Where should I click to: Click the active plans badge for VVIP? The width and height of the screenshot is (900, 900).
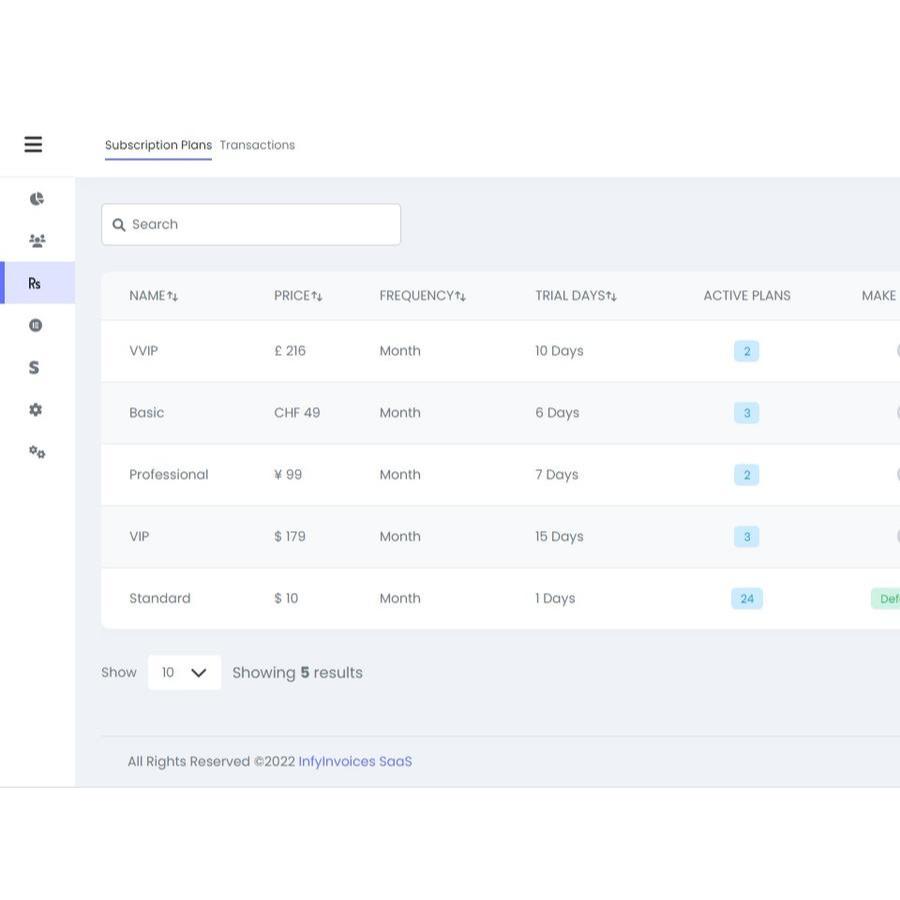click(x=746, y=351)
